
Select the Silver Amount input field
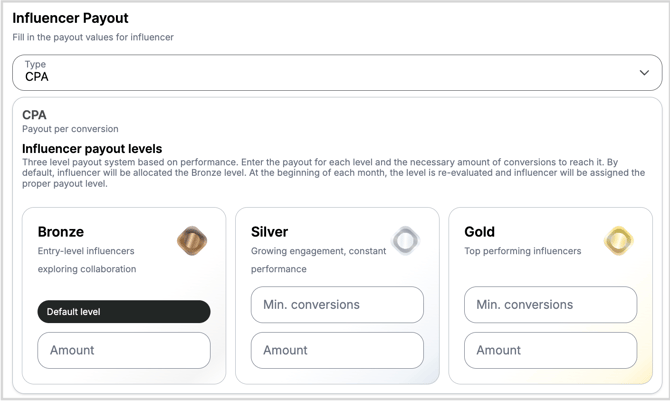(337, 350)
